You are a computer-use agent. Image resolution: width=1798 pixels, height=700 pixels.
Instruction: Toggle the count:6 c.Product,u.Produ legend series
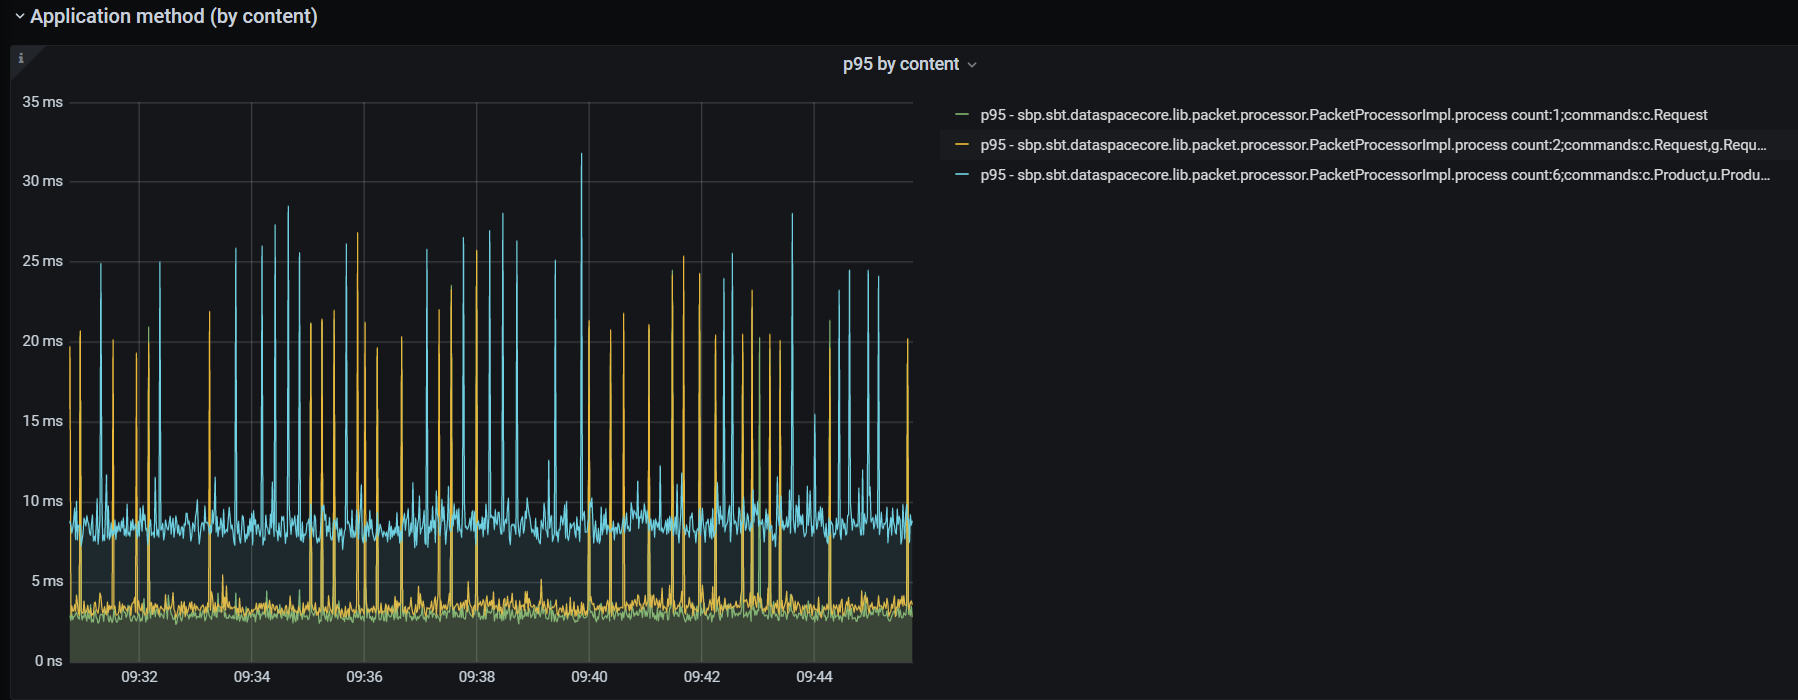pos(1374,175)
